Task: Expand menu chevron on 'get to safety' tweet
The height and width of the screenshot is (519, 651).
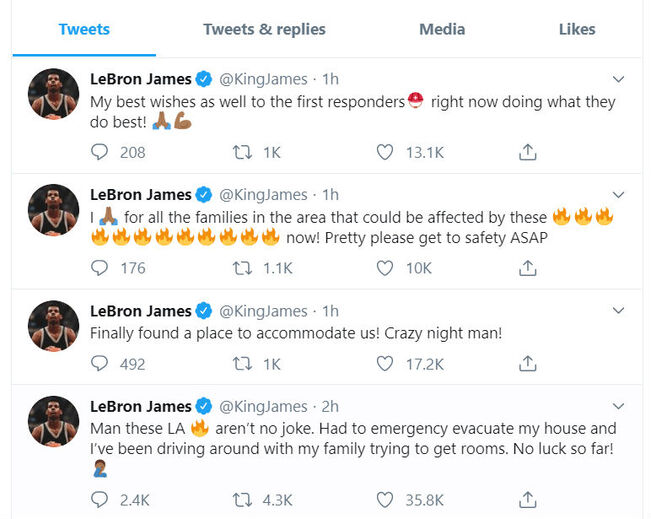Action: tap(618, 195)
